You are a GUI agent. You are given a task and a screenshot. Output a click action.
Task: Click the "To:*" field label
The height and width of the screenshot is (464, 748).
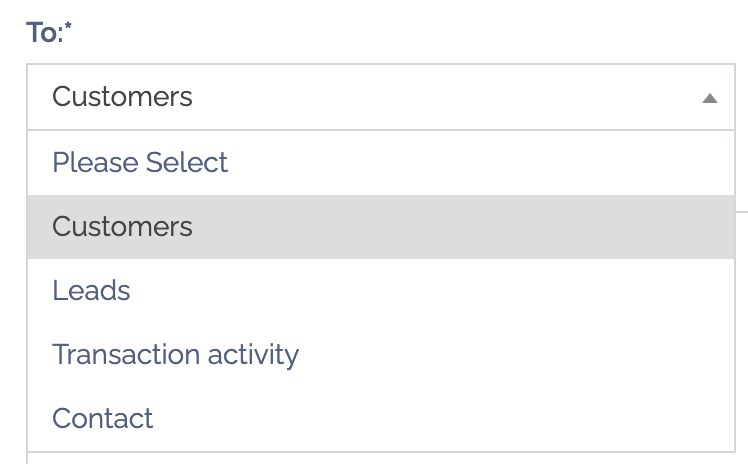(x=49, y=31)
